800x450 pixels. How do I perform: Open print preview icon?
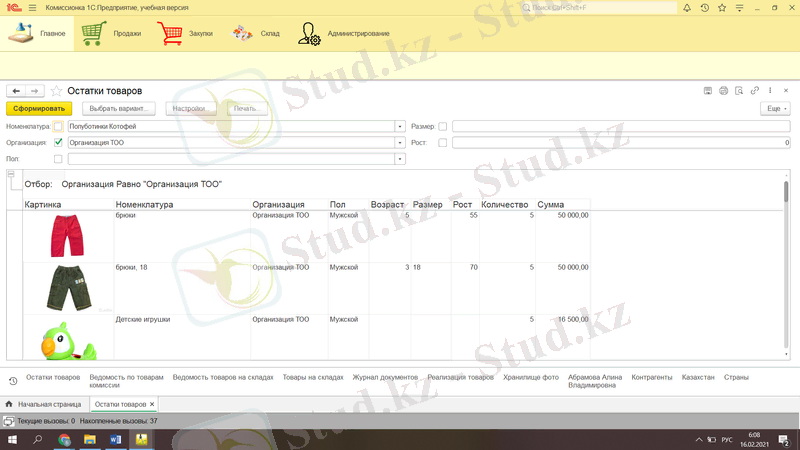[x=739, y=91]
